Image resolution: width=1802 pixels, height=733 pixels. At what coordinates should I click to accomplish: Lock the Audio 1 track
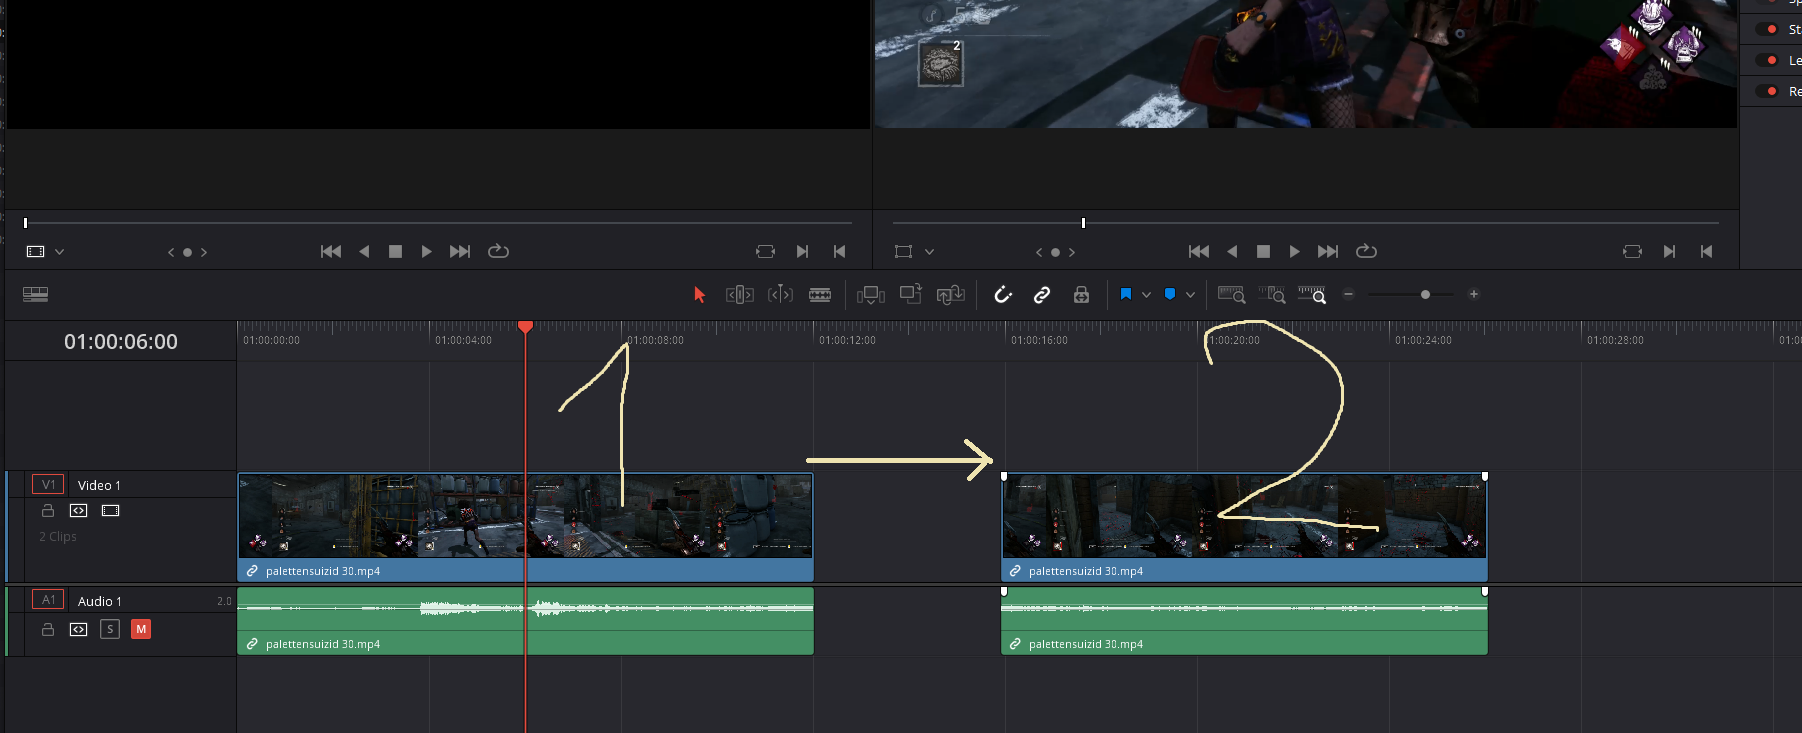point(47,629)
